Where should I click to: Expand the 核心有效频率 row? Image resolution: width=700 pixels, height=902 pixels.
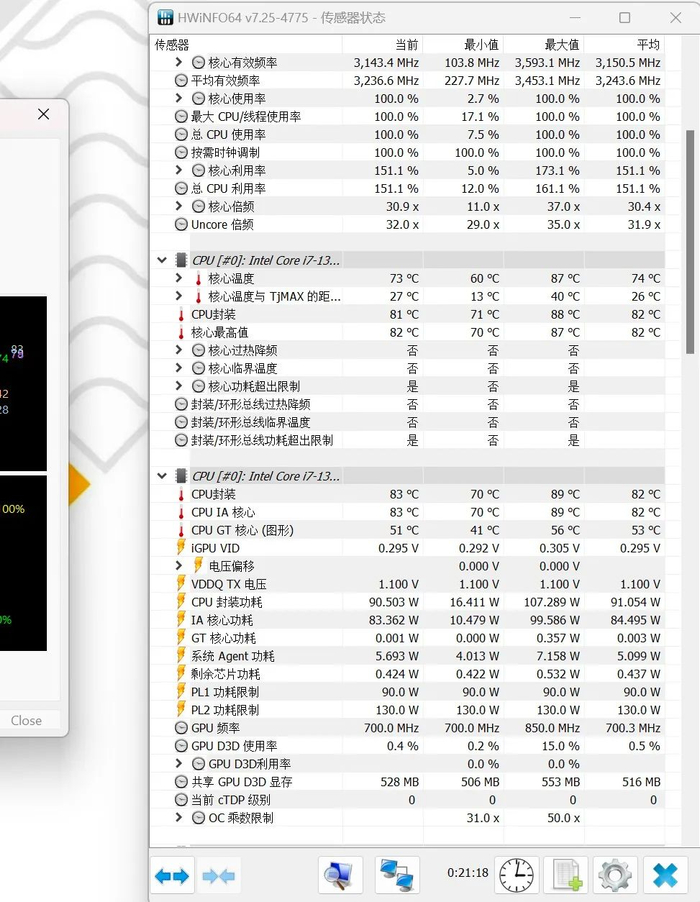(x=179, y=62)
